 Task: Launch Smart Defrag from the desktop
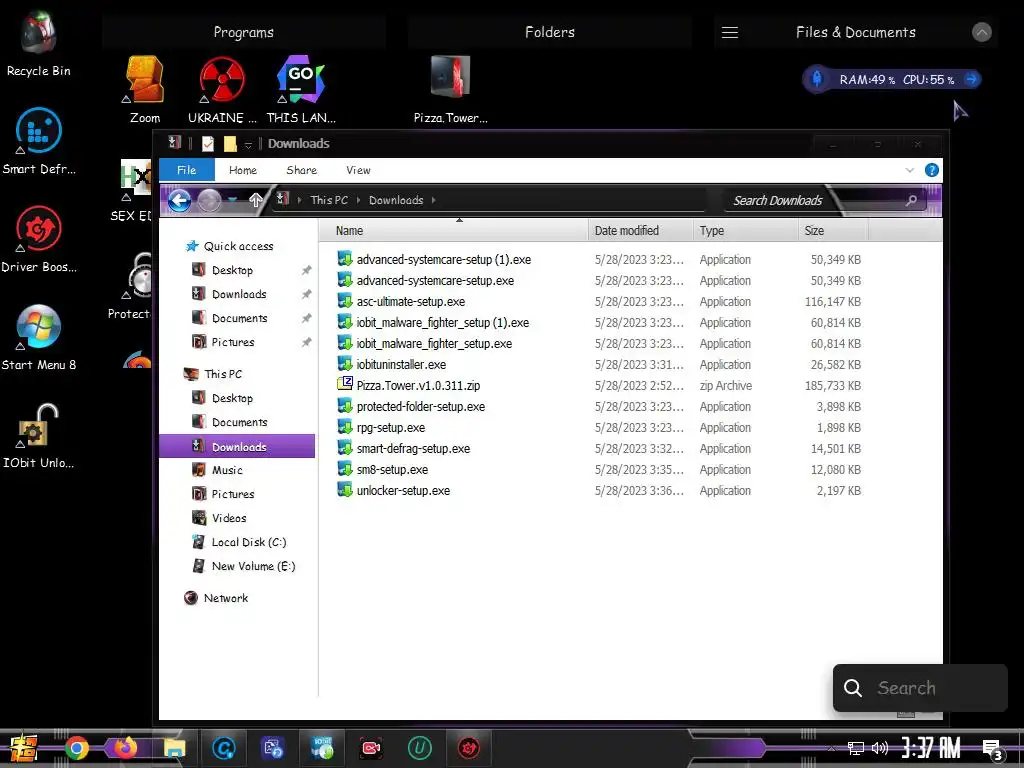pyautogui.click(x=39, y=142)
